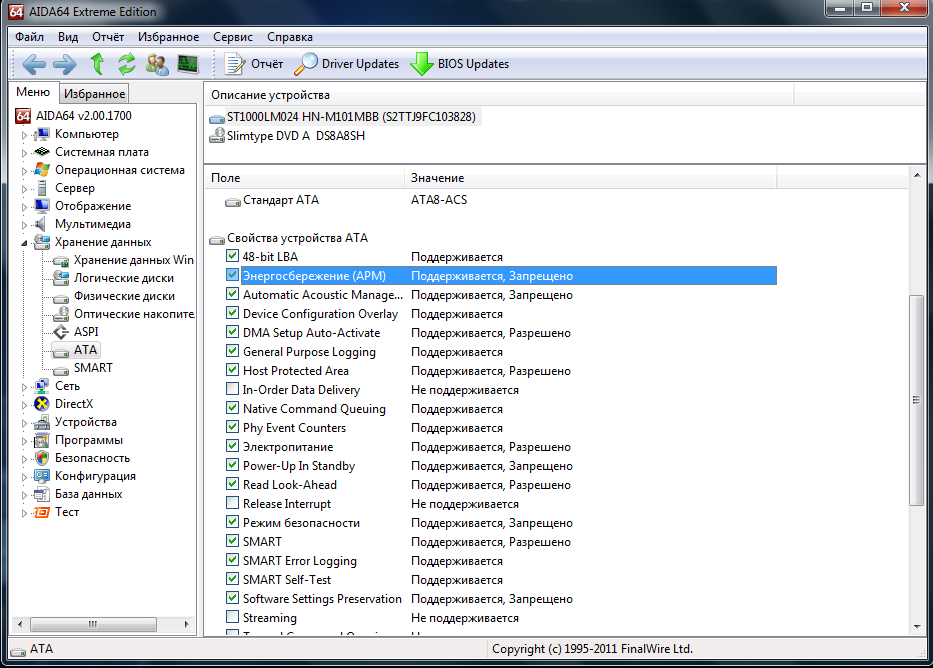Select Slimtype DVD A DS8A8SH device
The image size is (933, 668).
coord(289,136)
